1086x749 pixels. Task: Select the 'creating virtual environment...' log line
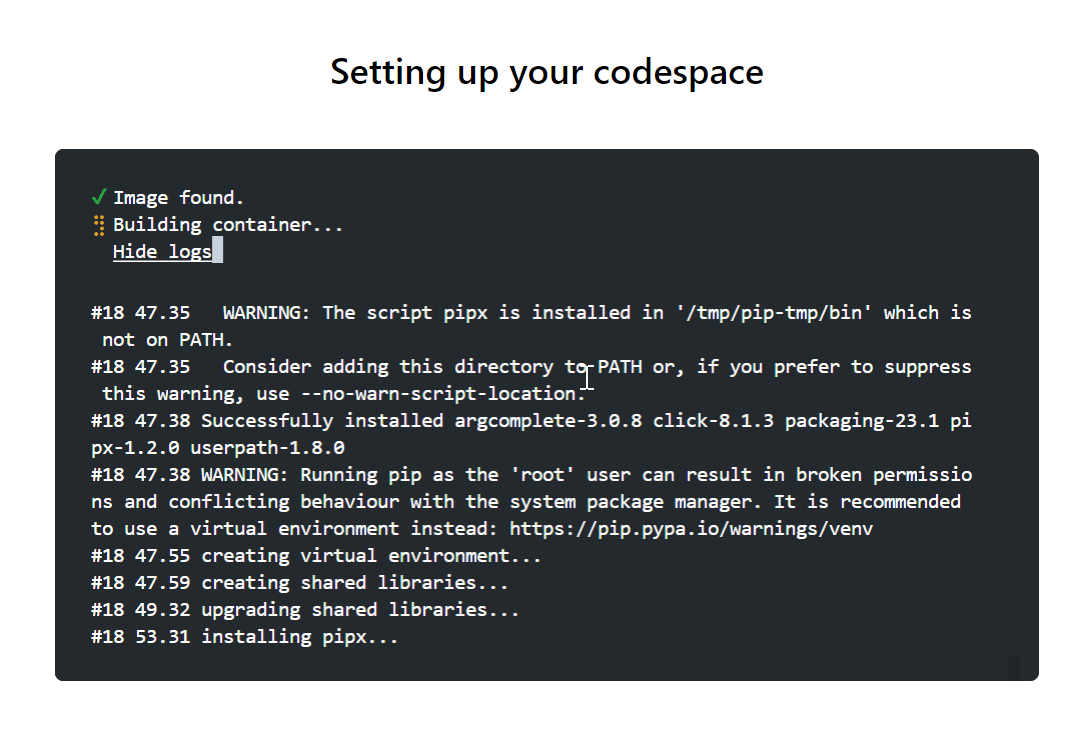pyautogui.click(x=316, y=555)
